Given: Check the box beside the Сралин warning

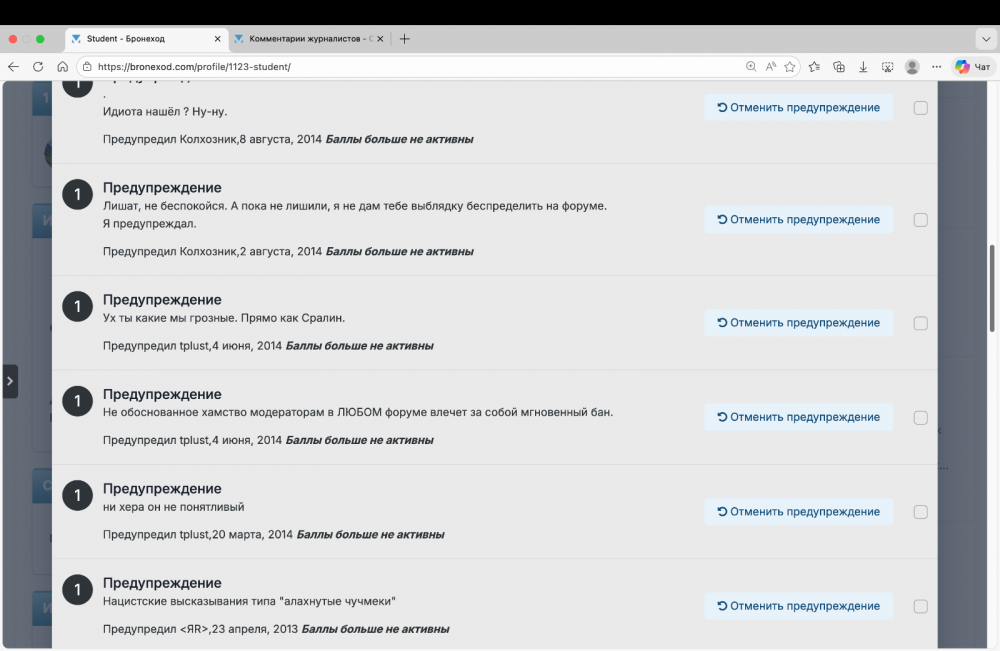Looking at the screenshot, I should tap(920, 323).
